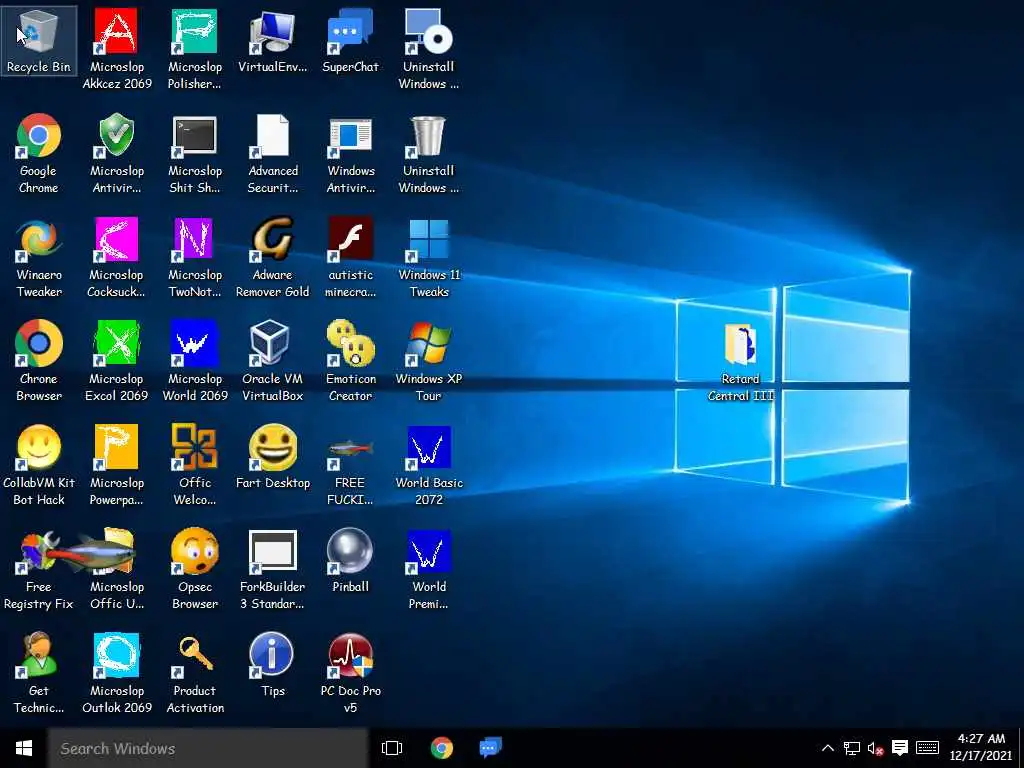Click the Opsec Browser icon
The width and height of the screenshot is (1024, 768).
tap(195, 568)
